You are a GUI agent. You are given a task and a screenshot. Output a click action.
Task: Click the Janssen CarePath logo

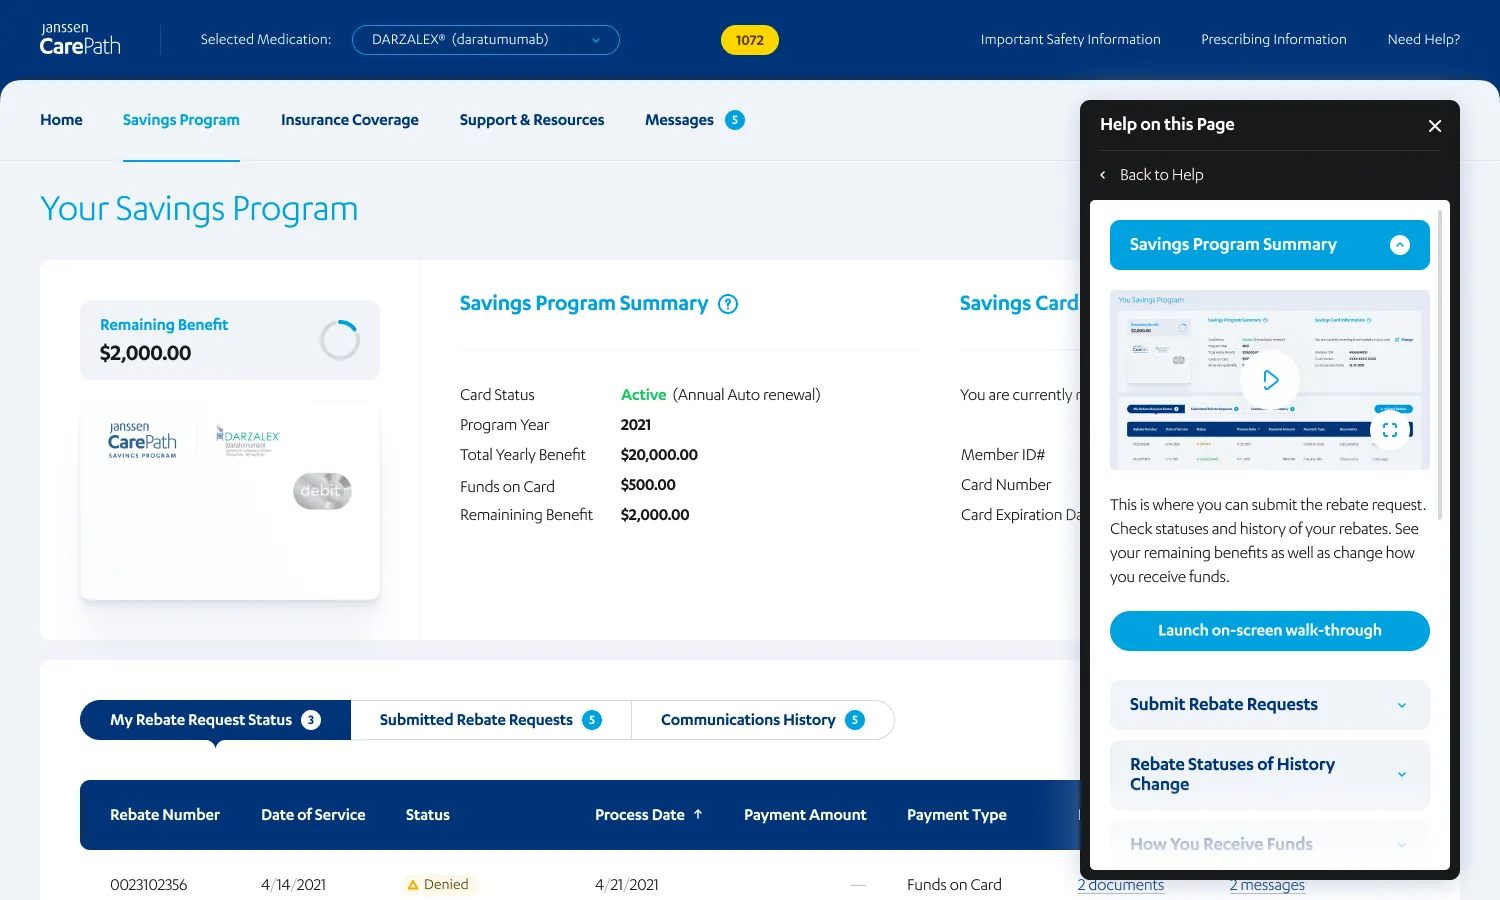tap(80, 39)
